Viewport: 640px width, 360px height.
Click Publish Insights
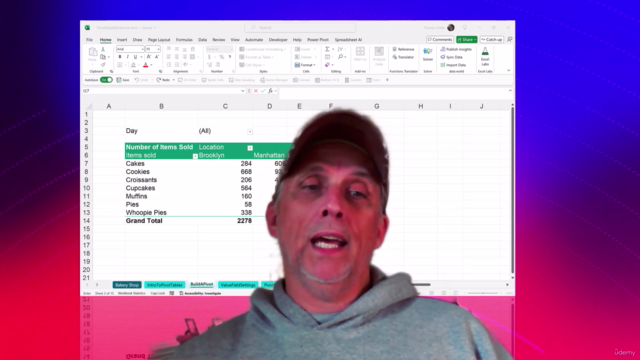coord(456,49)
